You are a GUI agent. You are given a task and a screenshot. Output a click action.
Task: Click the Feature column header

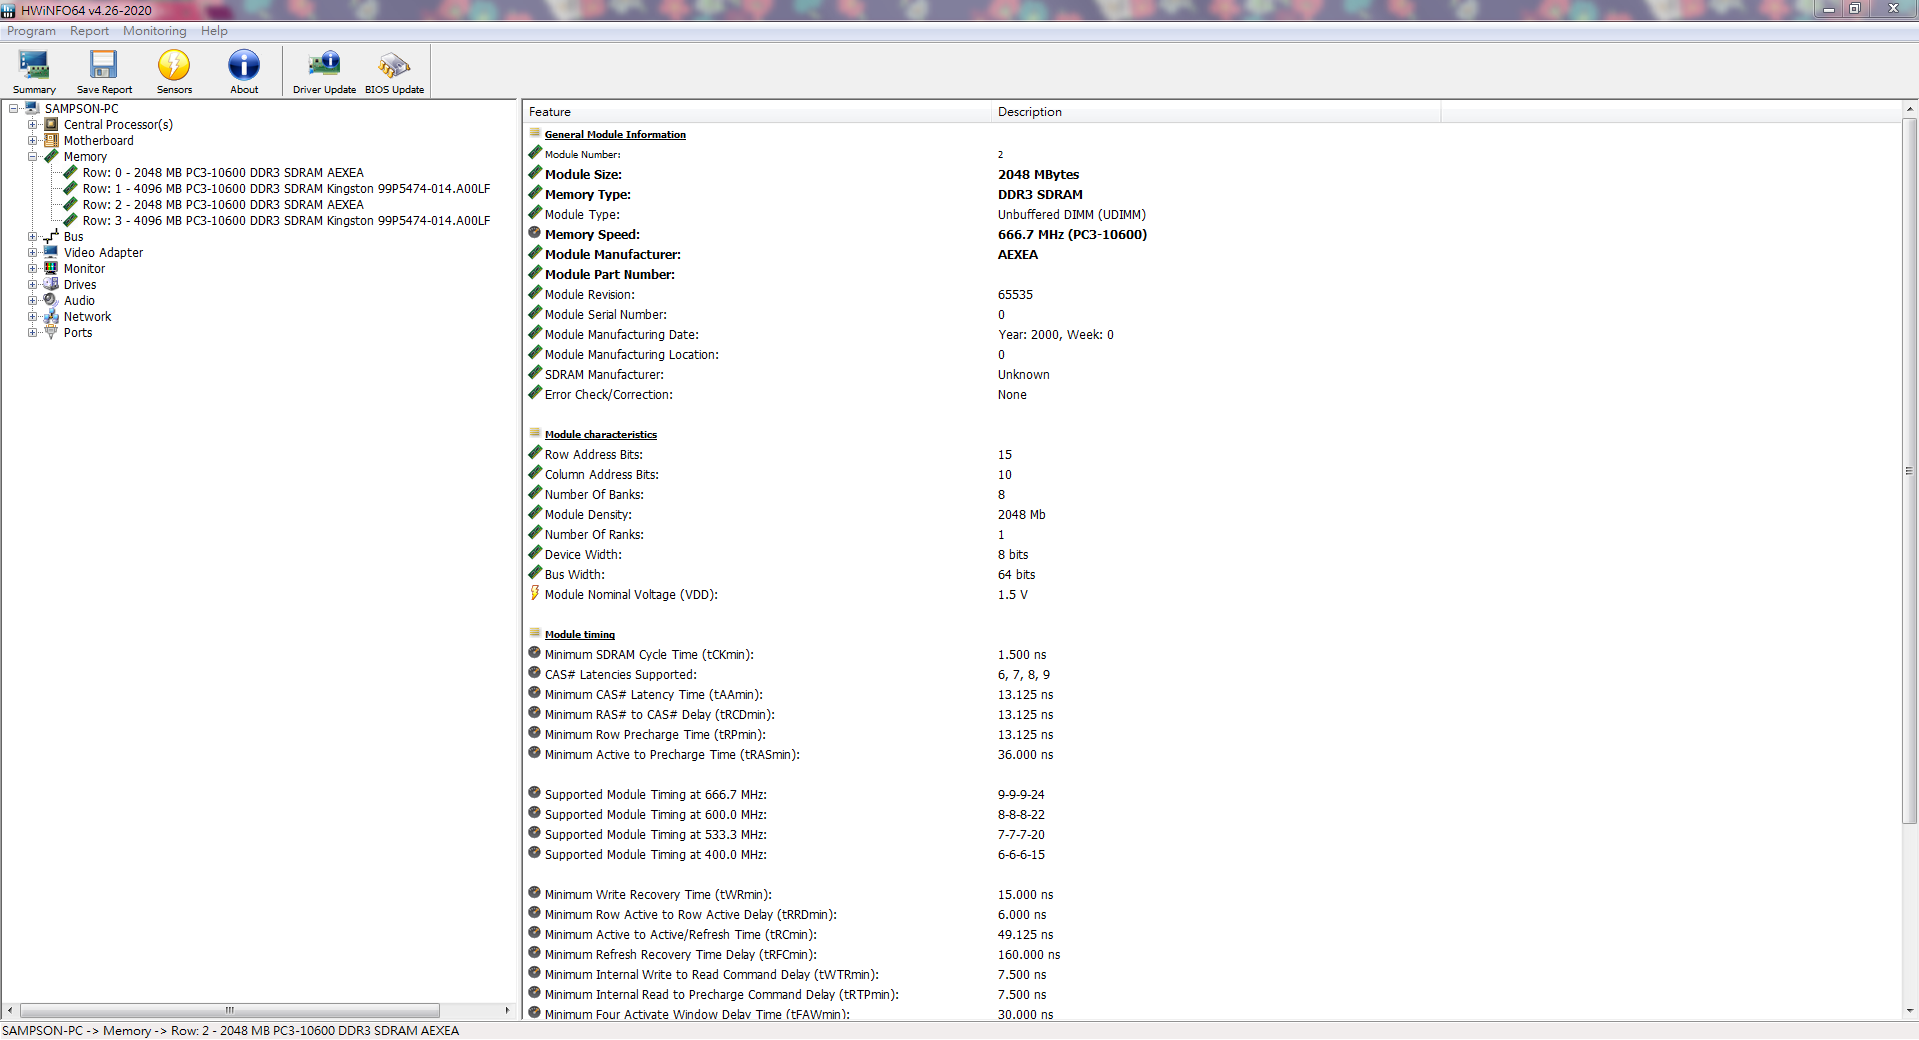pyautogui.click(x=756, y=112)
